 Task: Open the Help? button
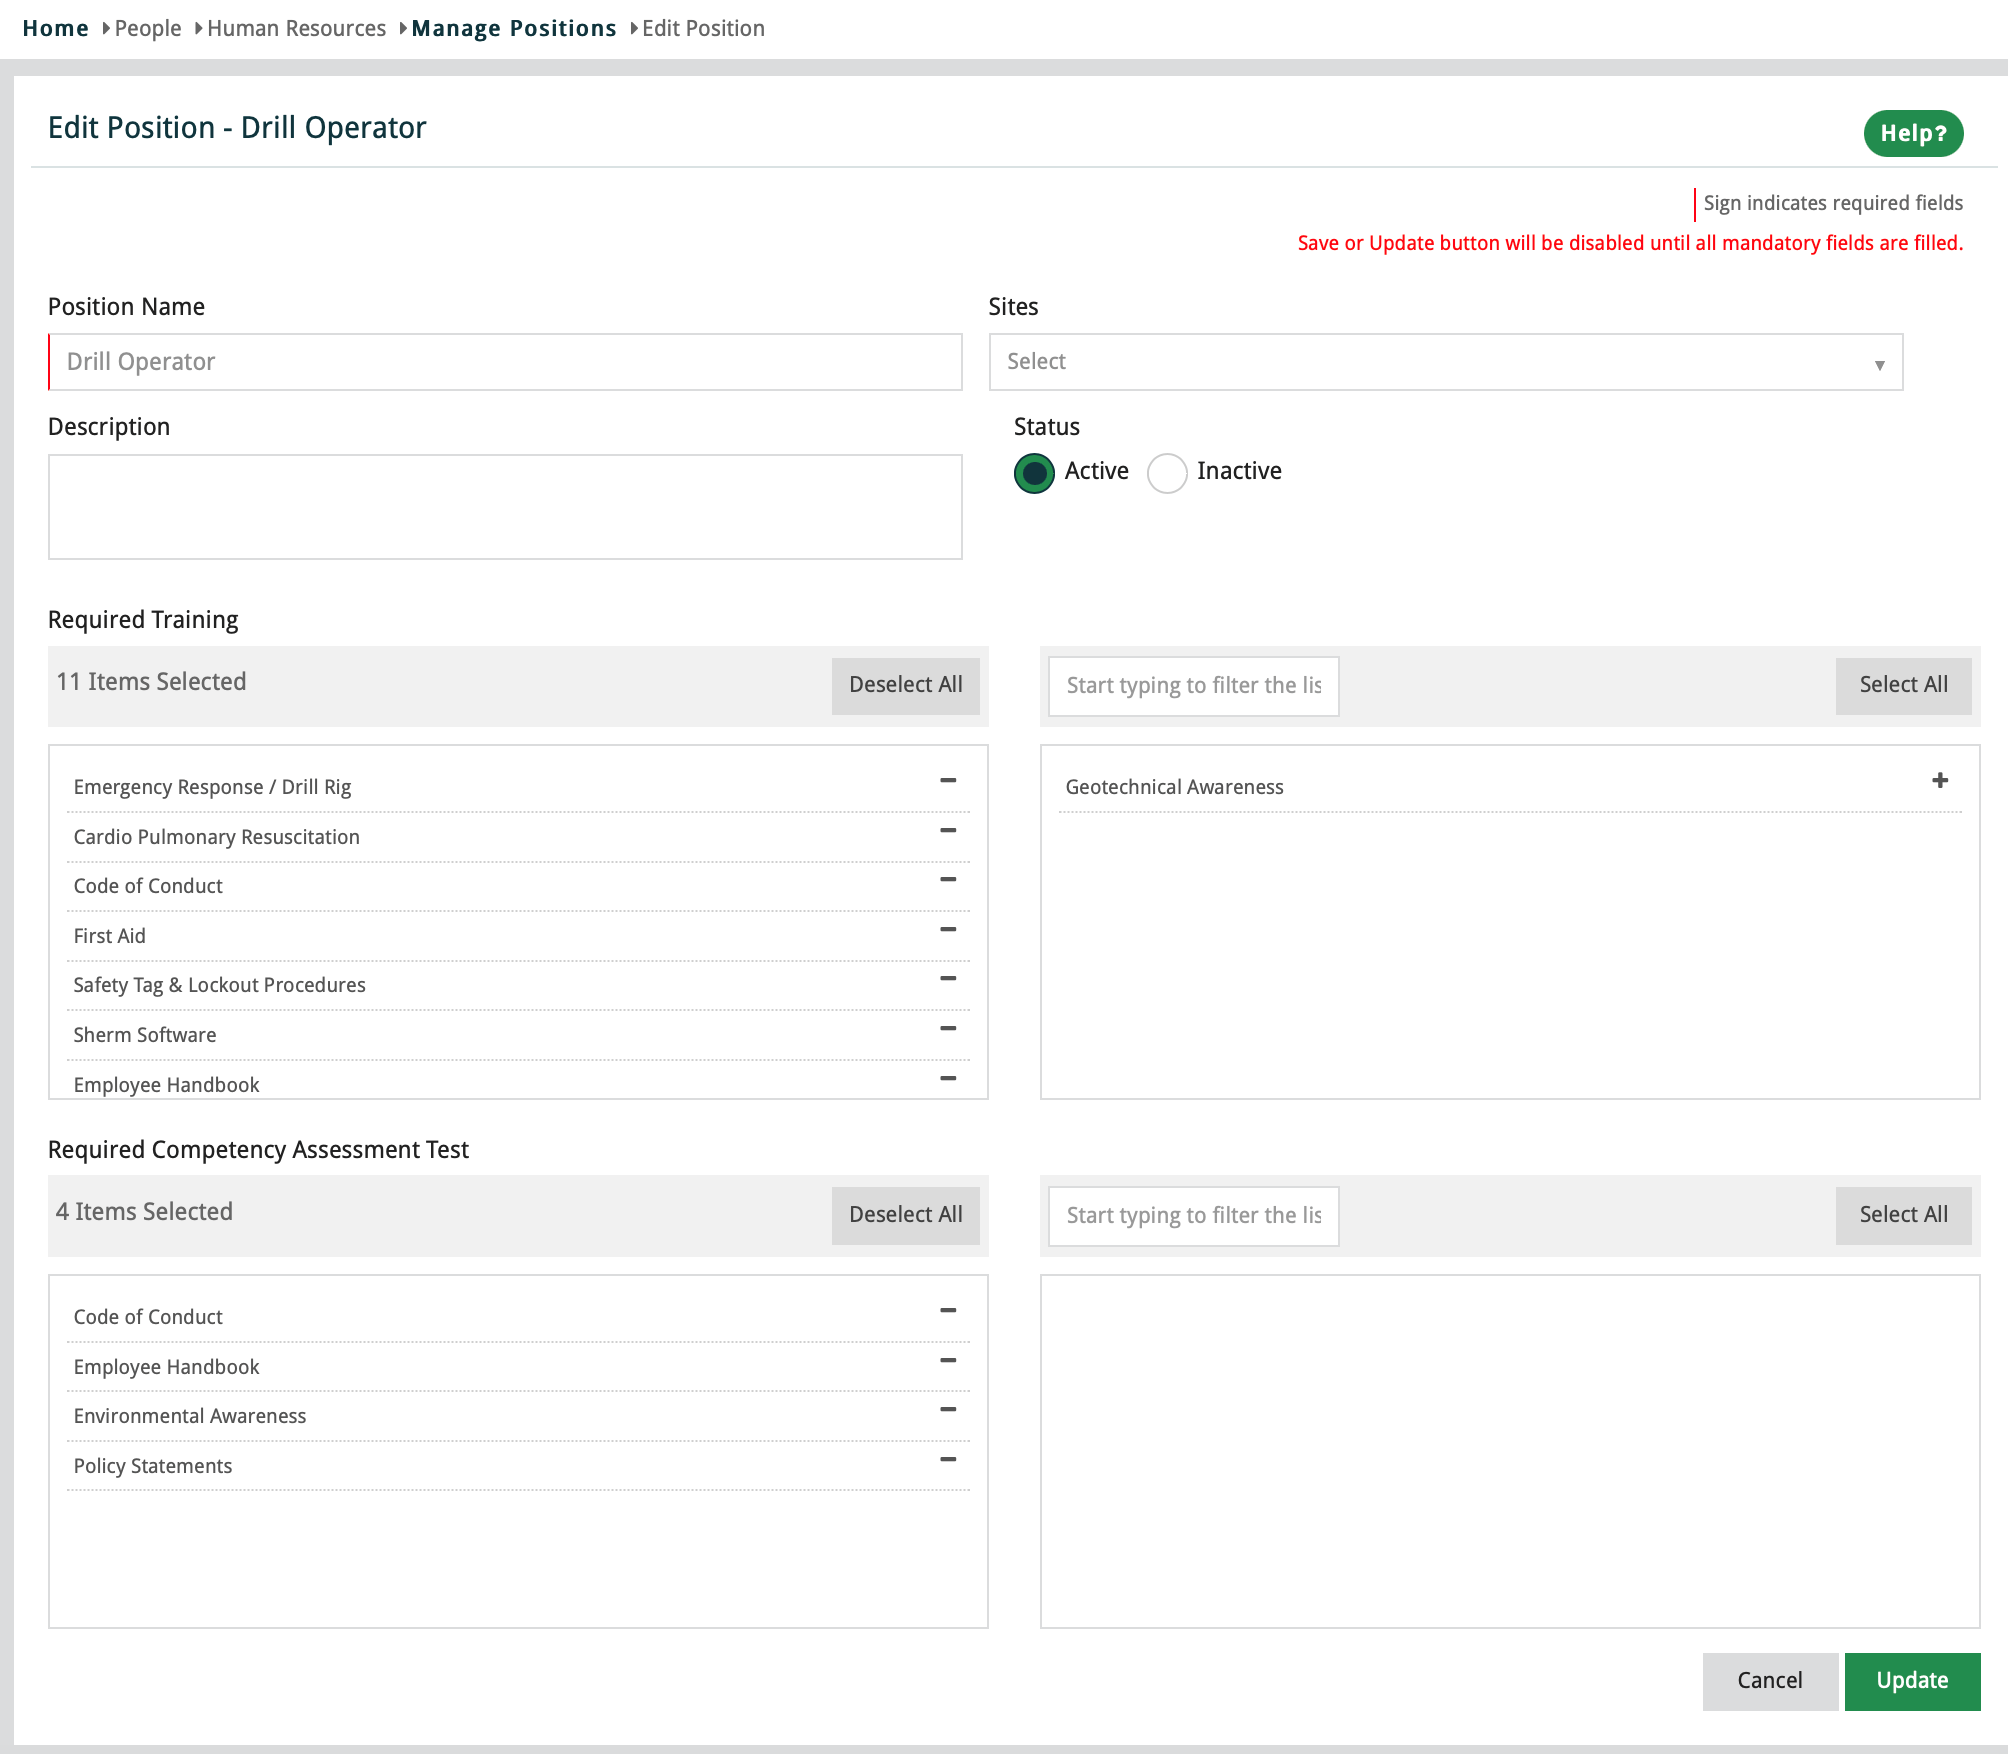(x=1912, y=133)
